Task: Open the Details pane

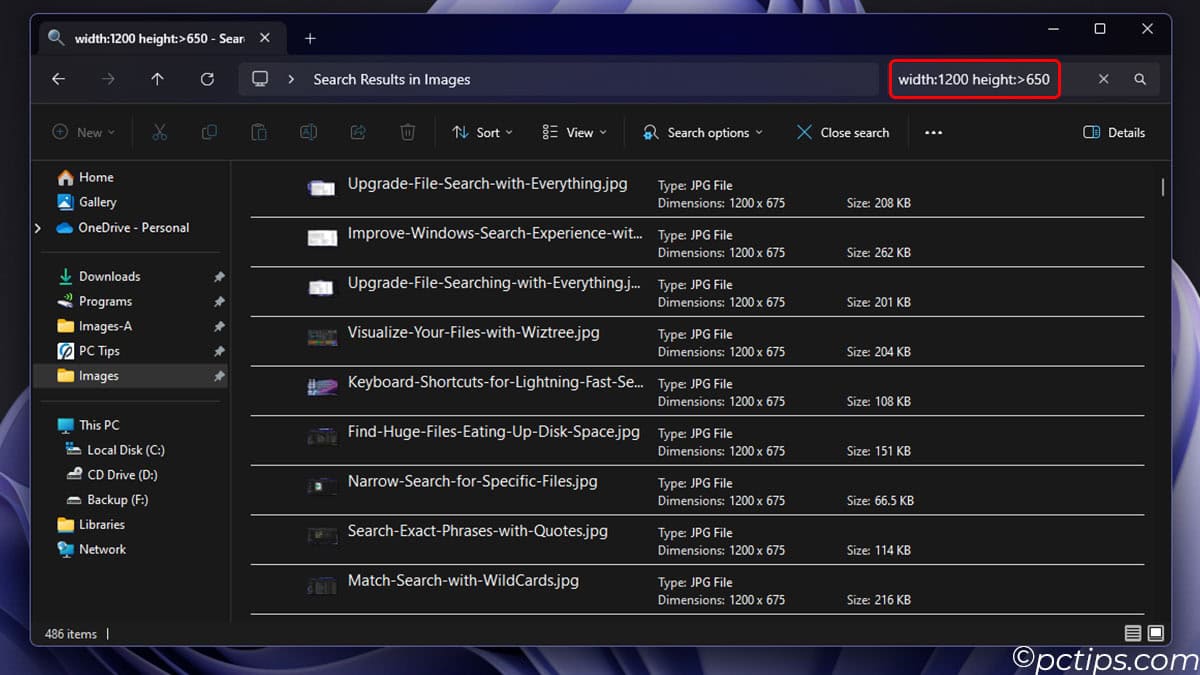Action: coord(1113,132)
